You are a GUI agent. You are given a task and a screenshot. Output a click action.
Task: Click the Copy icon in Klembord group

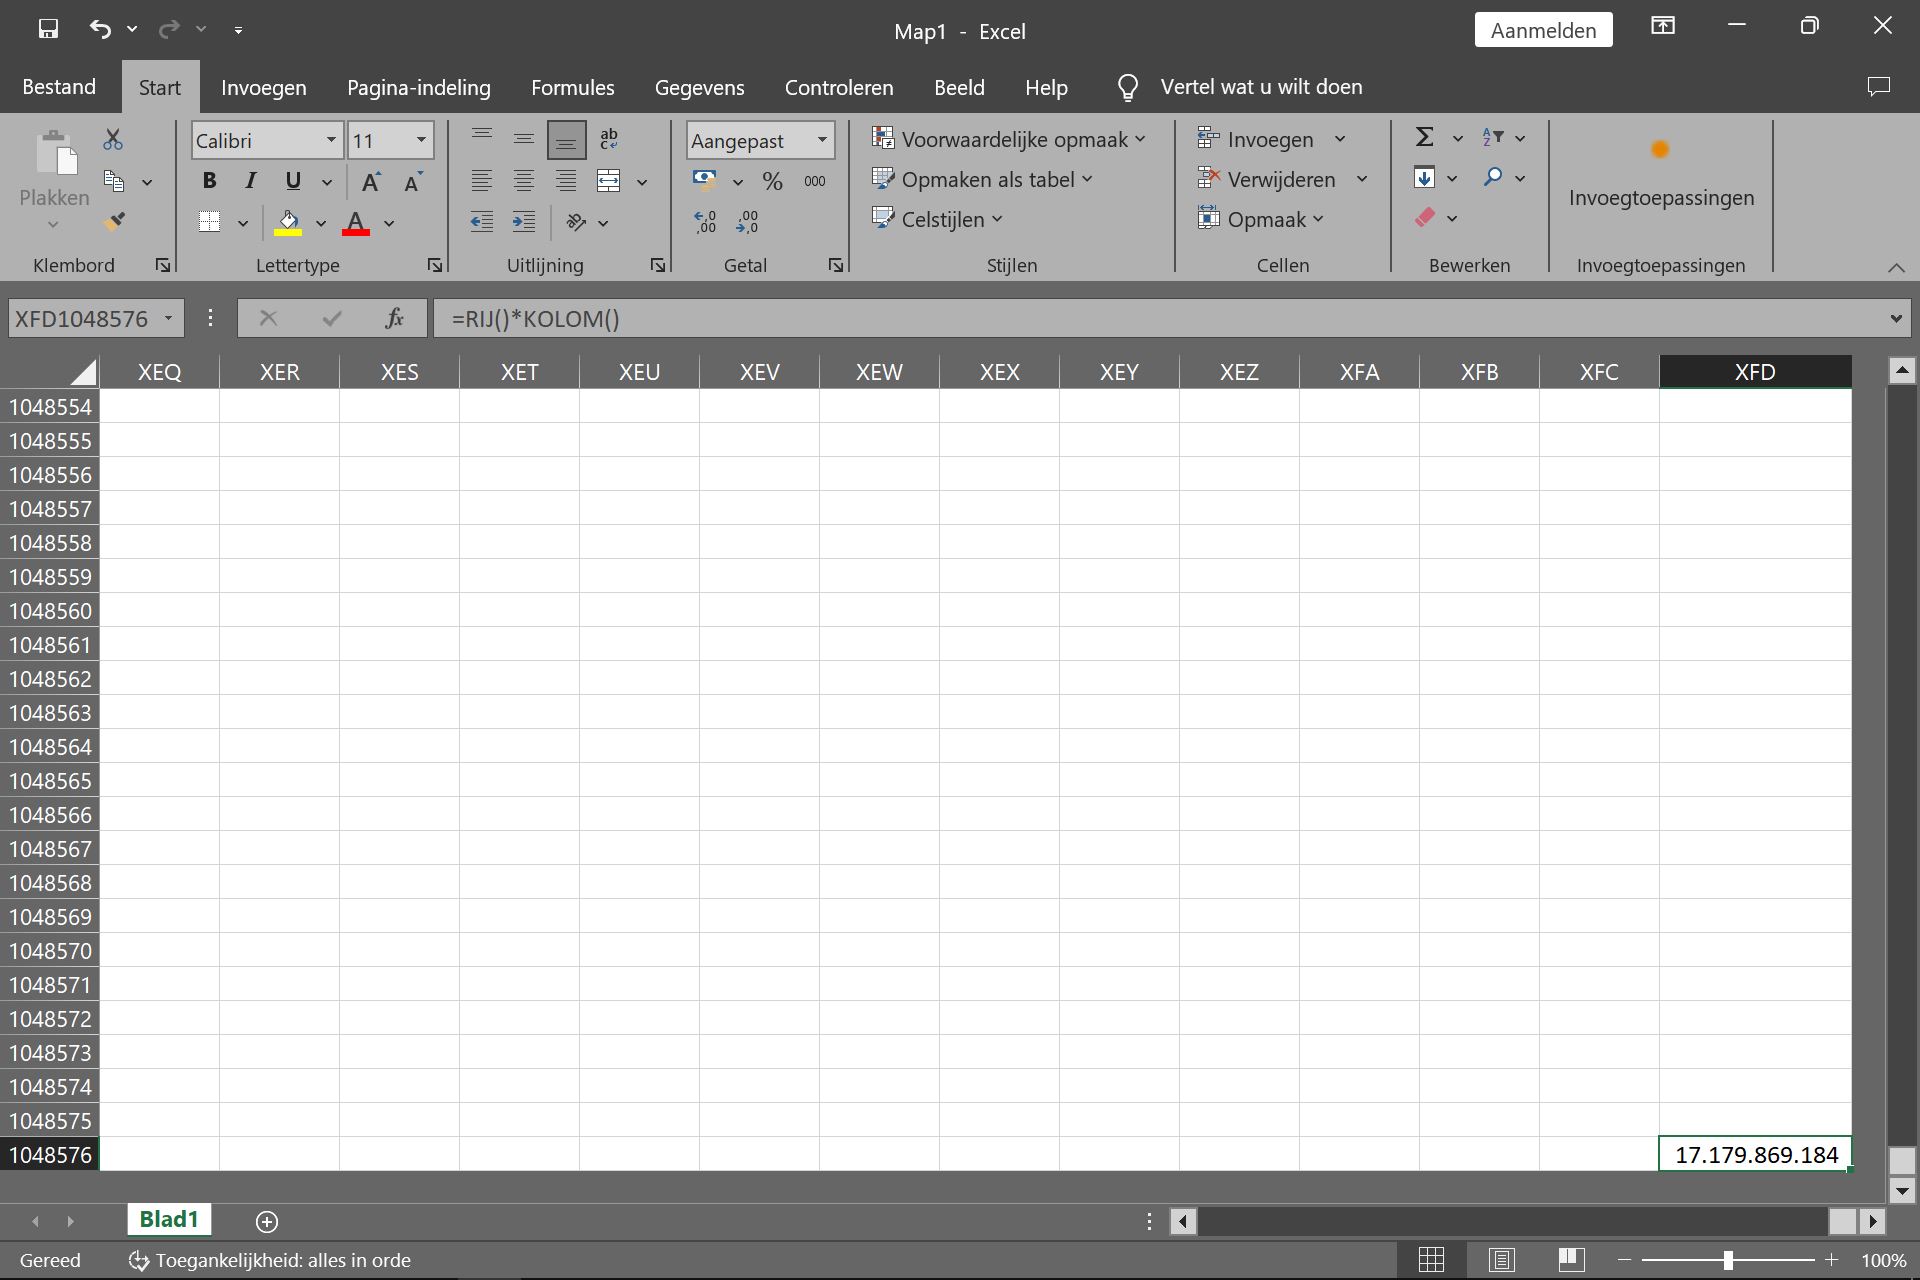click(115, 181)
